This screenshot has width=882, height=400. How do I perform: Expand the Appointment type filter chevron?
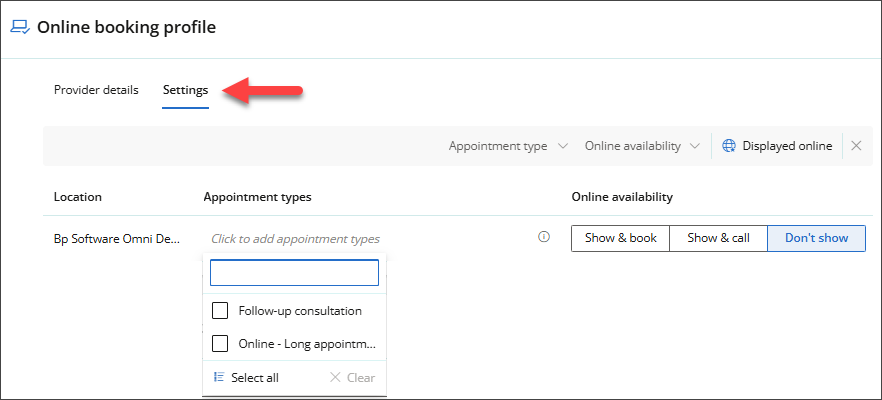tap(563, 146)
